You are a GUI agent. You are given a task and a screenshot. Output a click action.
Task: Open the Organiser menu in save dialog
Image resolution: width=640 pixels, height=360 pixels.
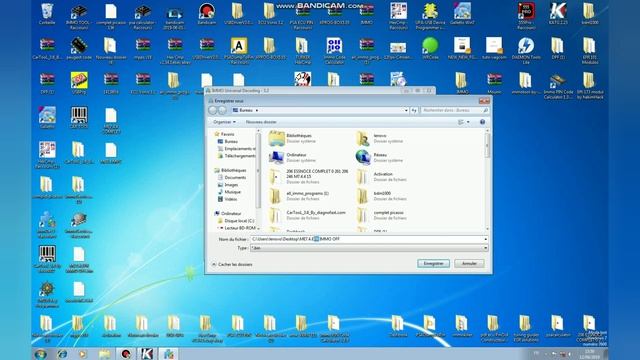pos(224,122)
